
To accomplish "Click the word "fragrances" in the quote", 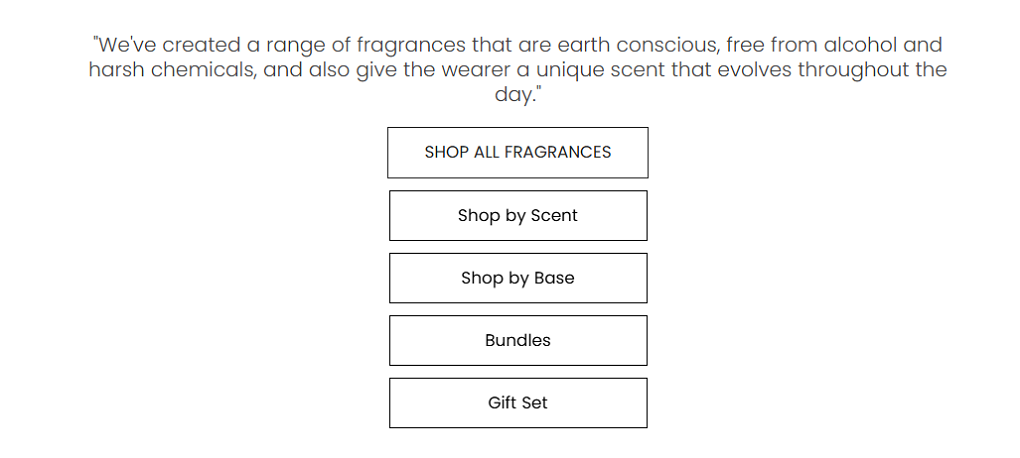I will pyautogui.click(x=412, y=46).
